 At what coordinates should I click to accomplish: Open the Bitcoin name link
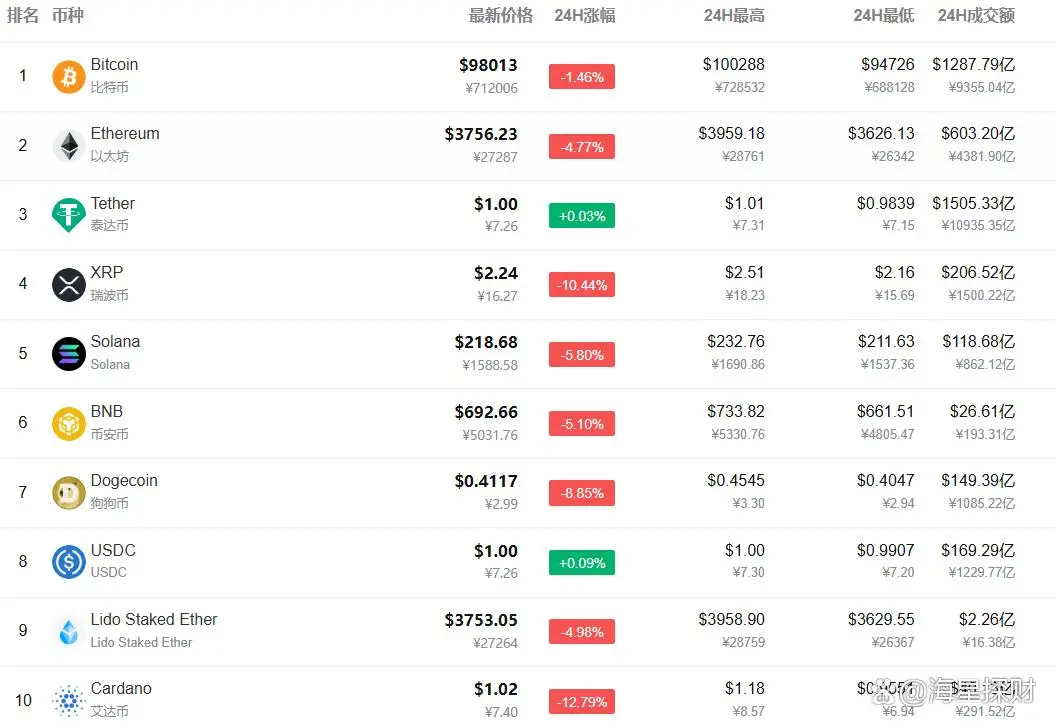114,65
